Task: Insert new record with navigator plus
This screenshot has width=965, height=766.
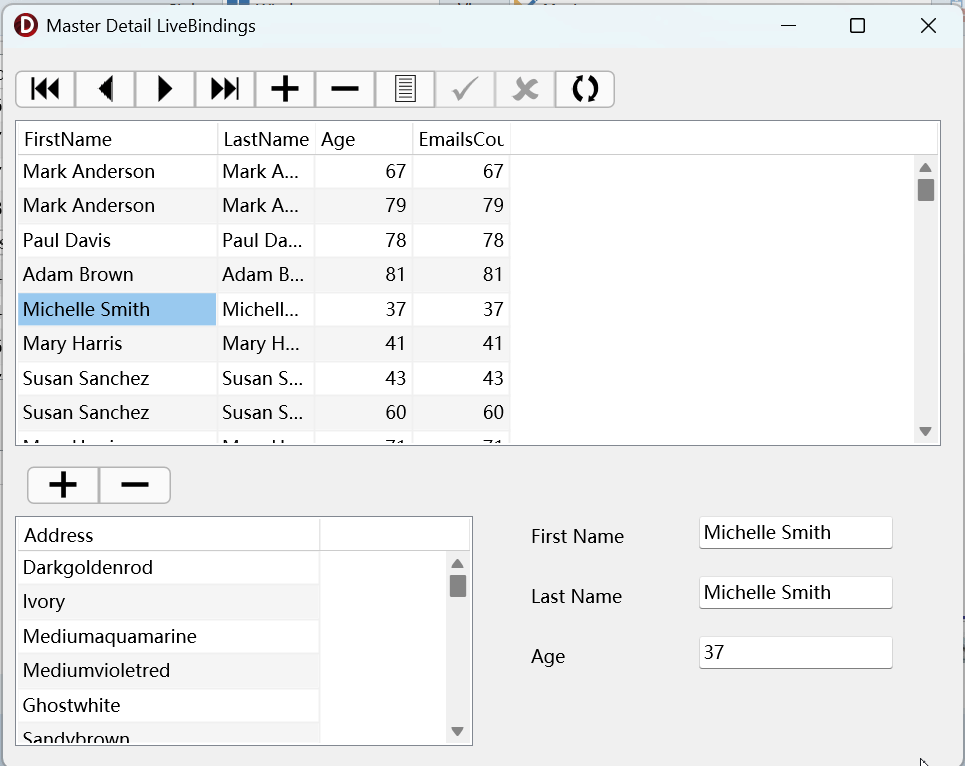Action: click(x=285, y=89)
